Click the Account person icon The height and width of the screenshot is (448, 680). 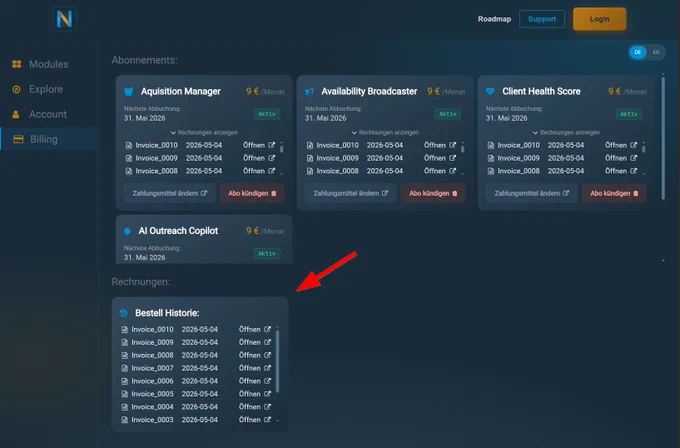click(16, 114)
